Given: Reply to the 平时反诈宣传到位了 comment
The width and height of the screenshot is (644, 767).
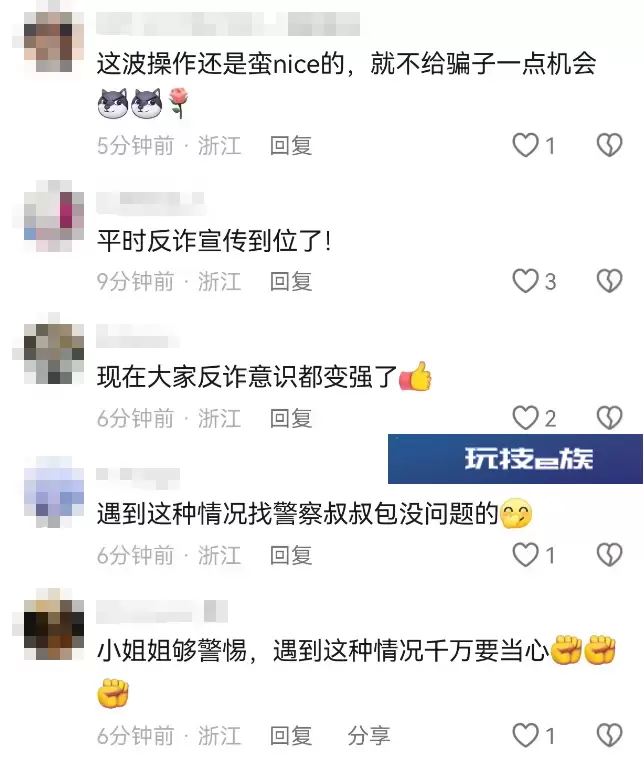Looking at the screenshot, I should point(291,282).
